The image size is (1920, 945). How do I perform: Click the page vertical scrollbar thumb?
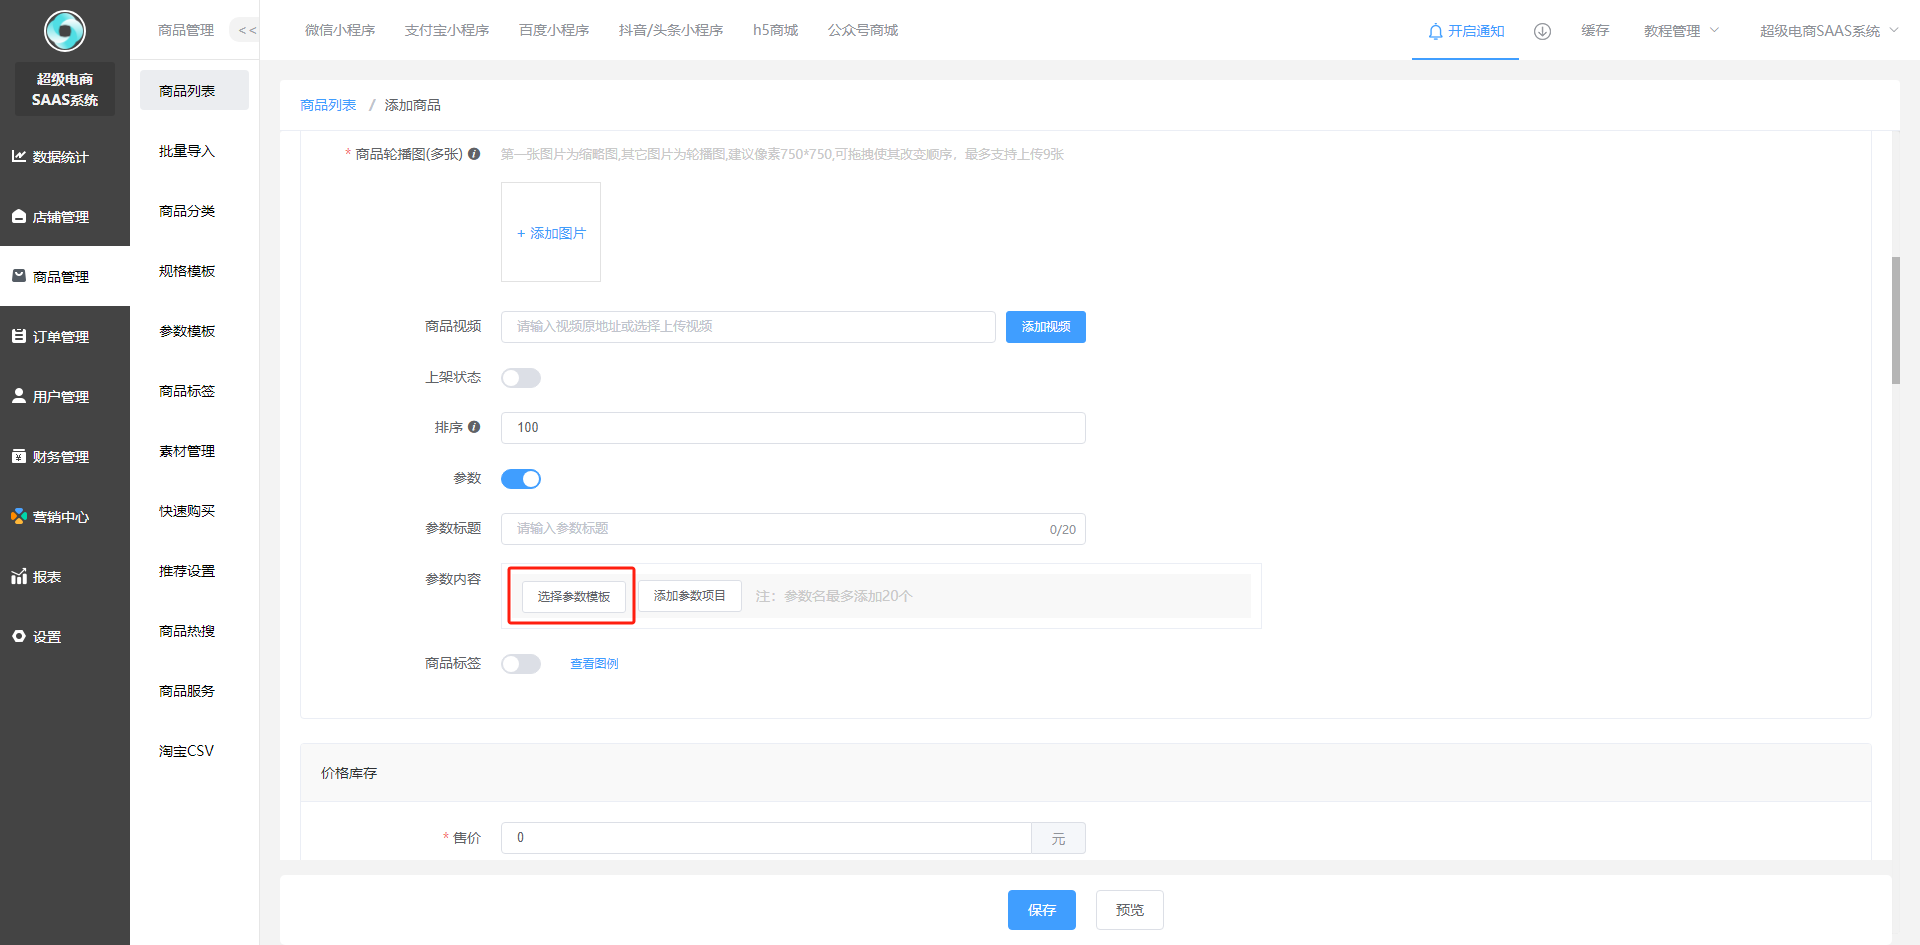[x=1895, y=320]
